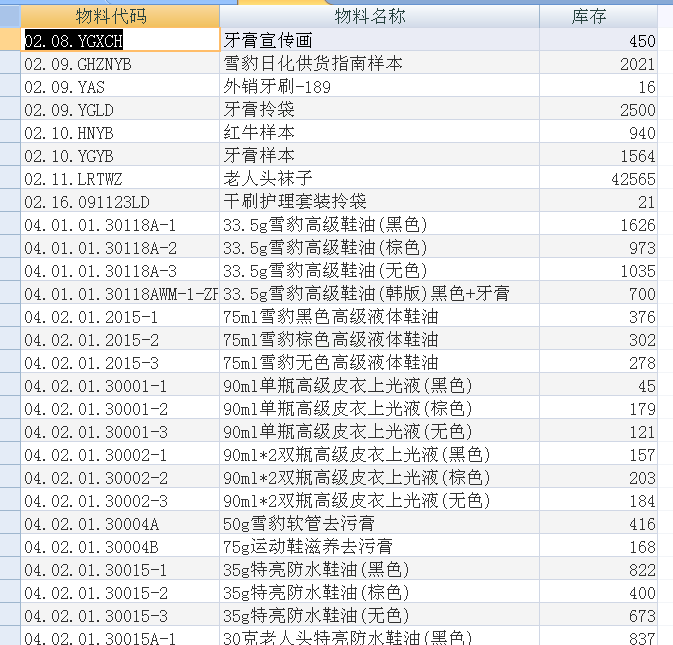This screenshot has width=673, height=645.
Task: Select 33.5g雪豹高级鞋油(无色) cell
Action: point(379,271)
